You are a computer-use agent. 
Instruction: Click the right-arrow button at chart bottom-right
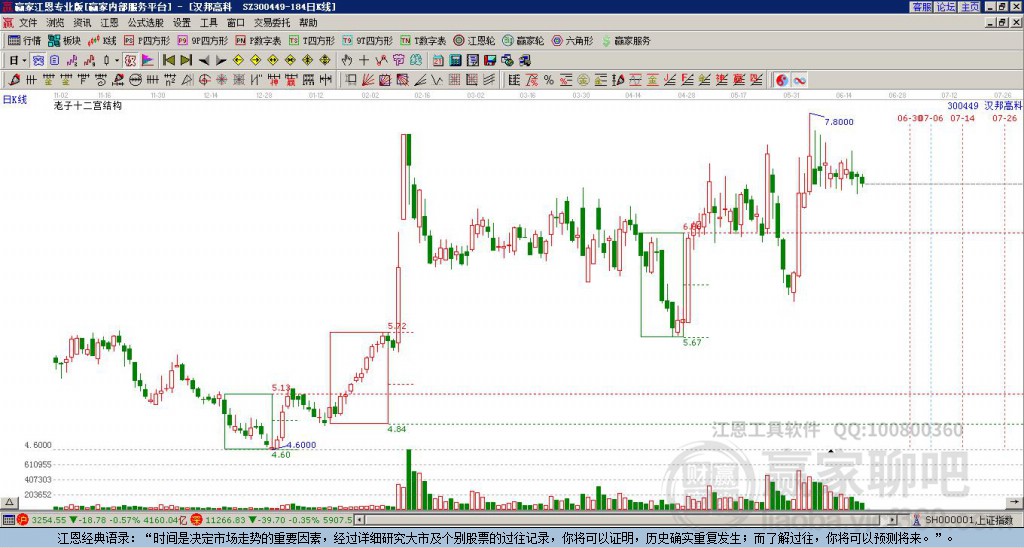click(x=1015, y=502)
